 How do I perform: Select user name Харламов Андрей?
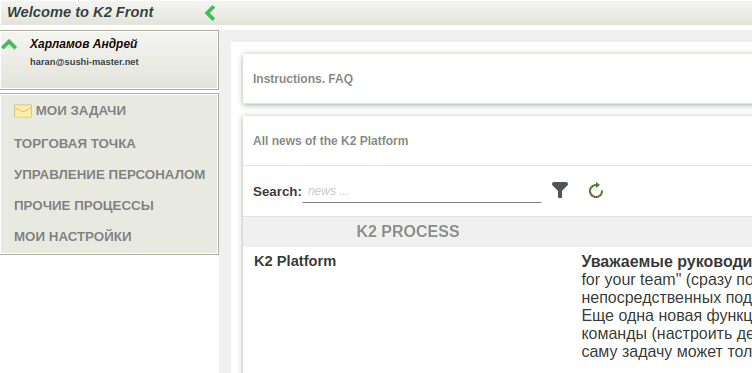[x=83, y=44]
